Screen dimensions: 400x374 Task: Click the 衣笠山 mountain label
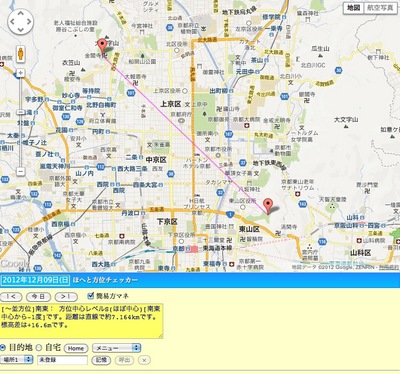(71, 63)
